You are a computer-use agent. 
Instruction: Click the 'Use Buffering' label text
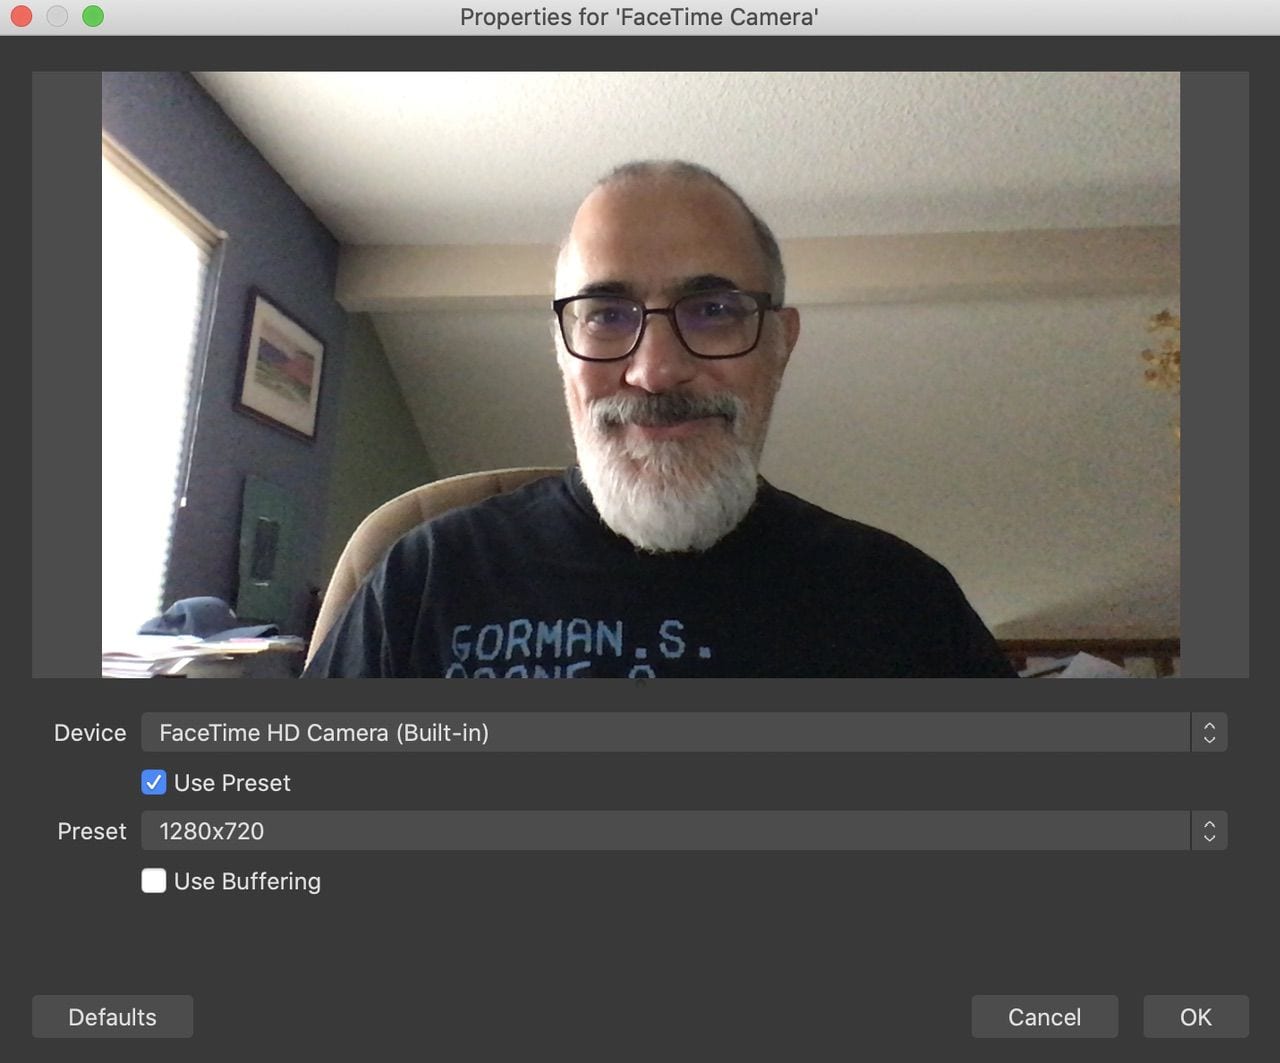pos(247,881)
